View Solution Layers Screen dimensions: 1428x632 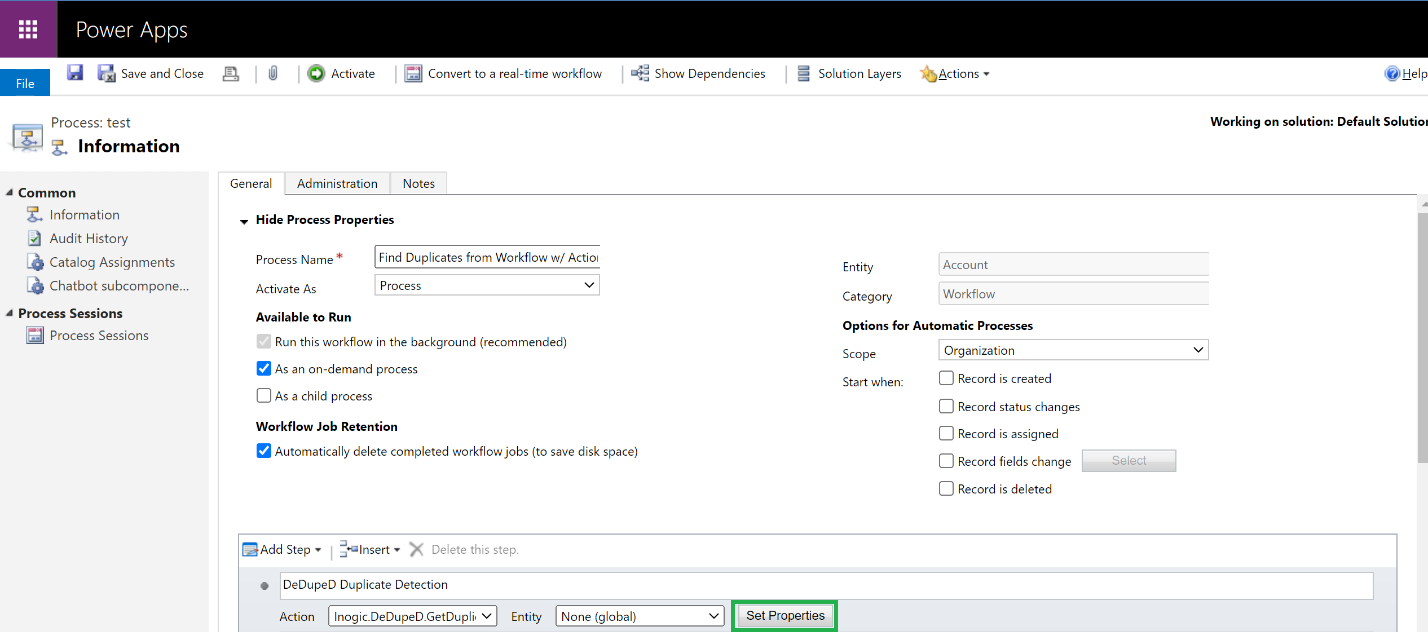(x=849, y=73)
